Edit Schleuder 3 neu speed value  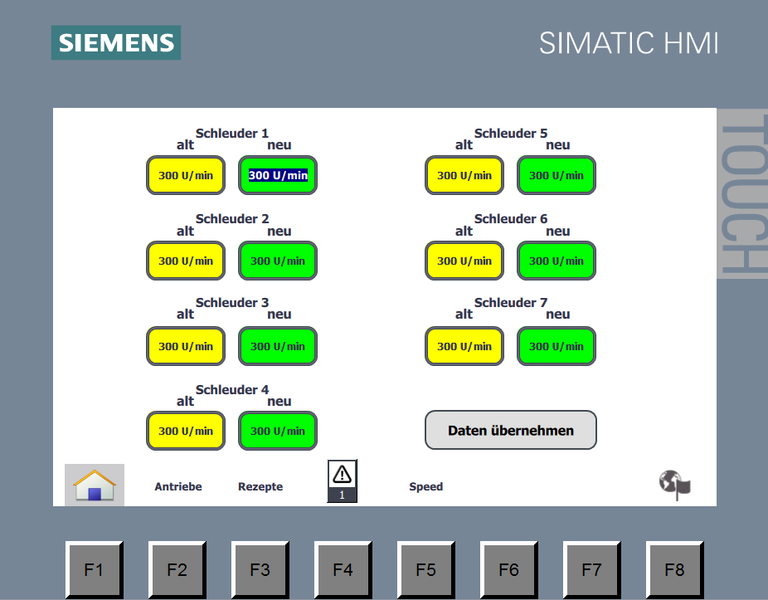[x=278, y=346]
